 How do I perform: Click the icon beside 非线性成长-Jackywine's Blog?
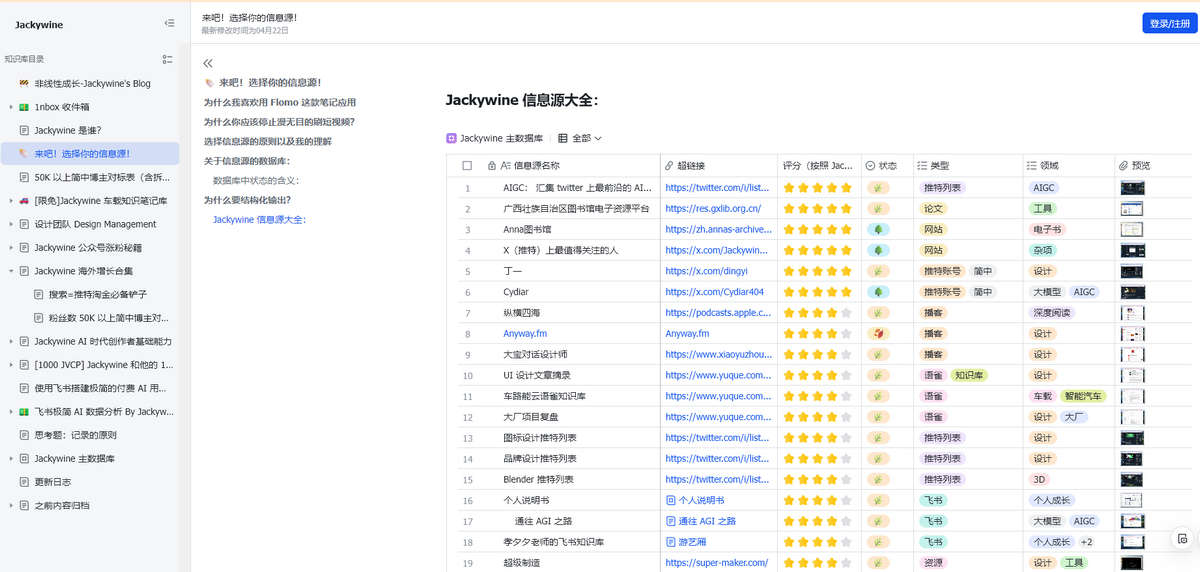[24, 83]
